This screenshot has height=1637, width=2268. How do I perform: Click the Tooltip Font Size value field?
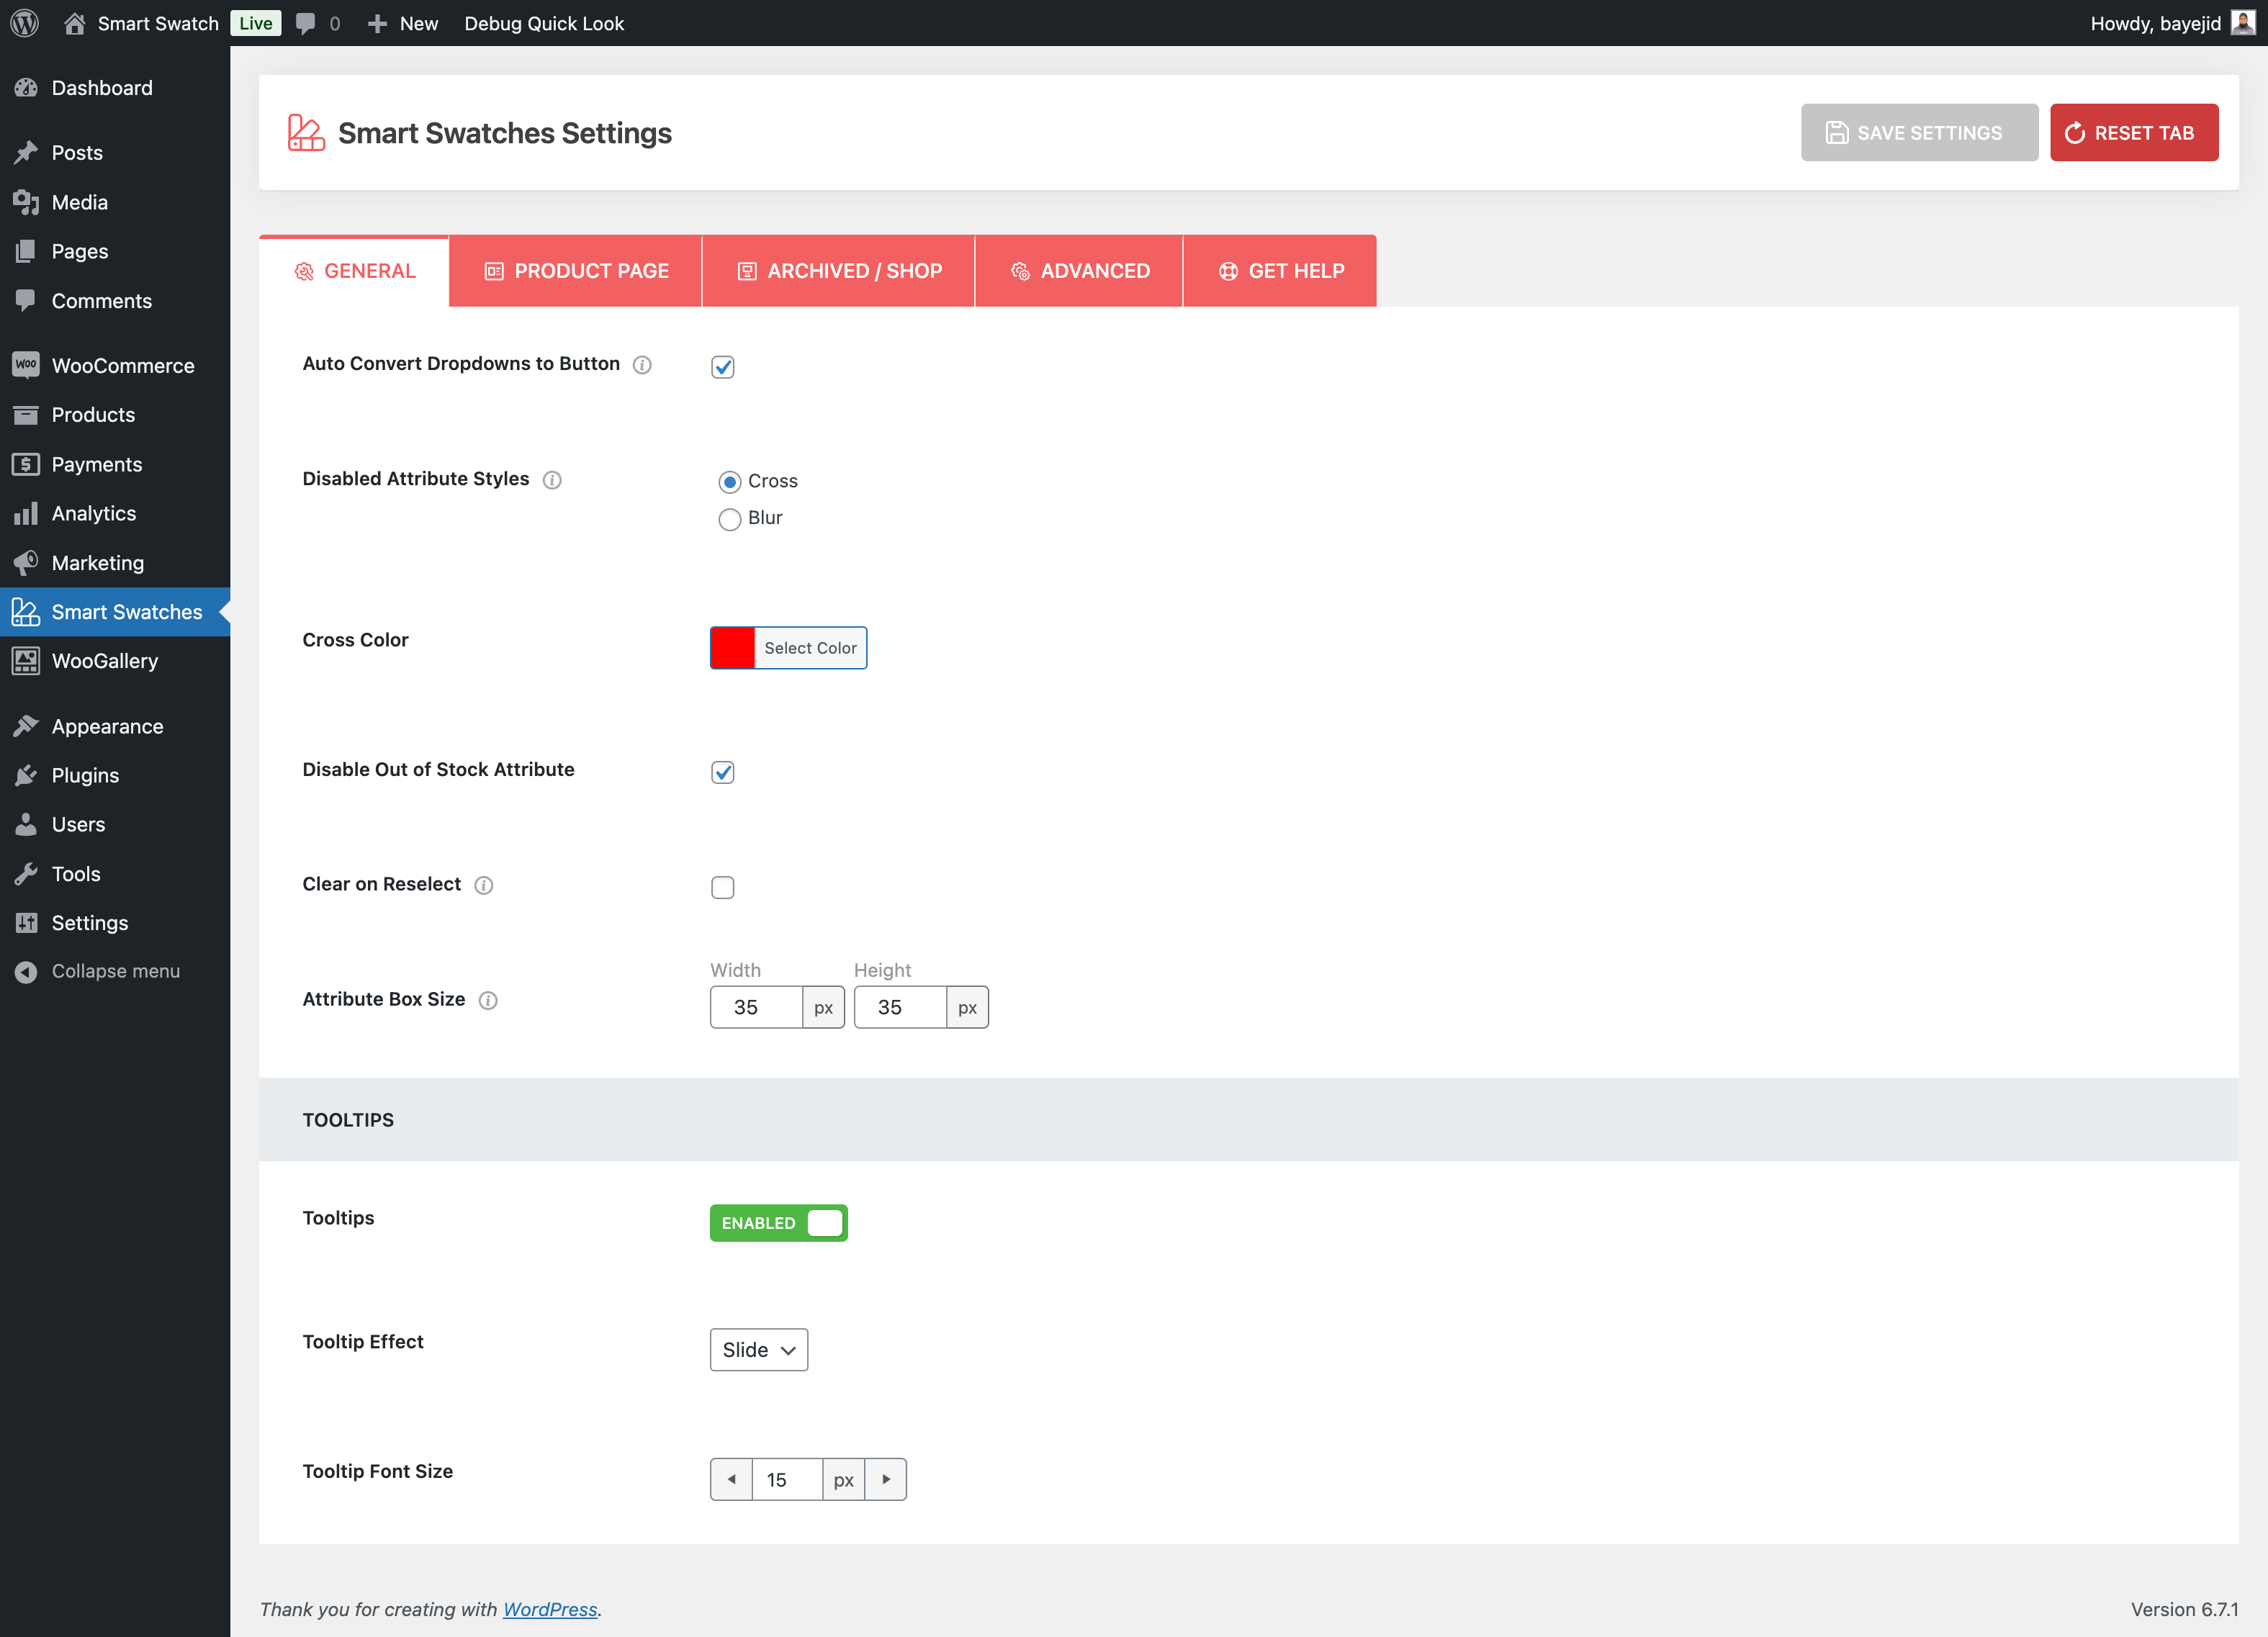(x=787, y=1479)
